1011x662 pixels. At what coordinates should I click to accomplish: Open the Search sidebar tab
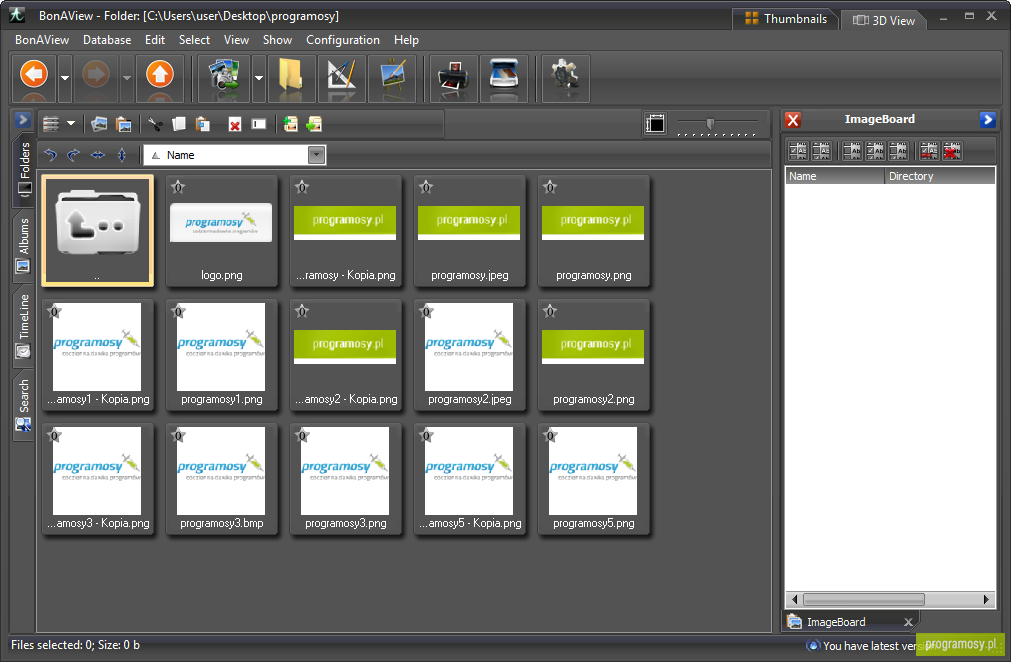pyautogui.click(x=24, y=404)
